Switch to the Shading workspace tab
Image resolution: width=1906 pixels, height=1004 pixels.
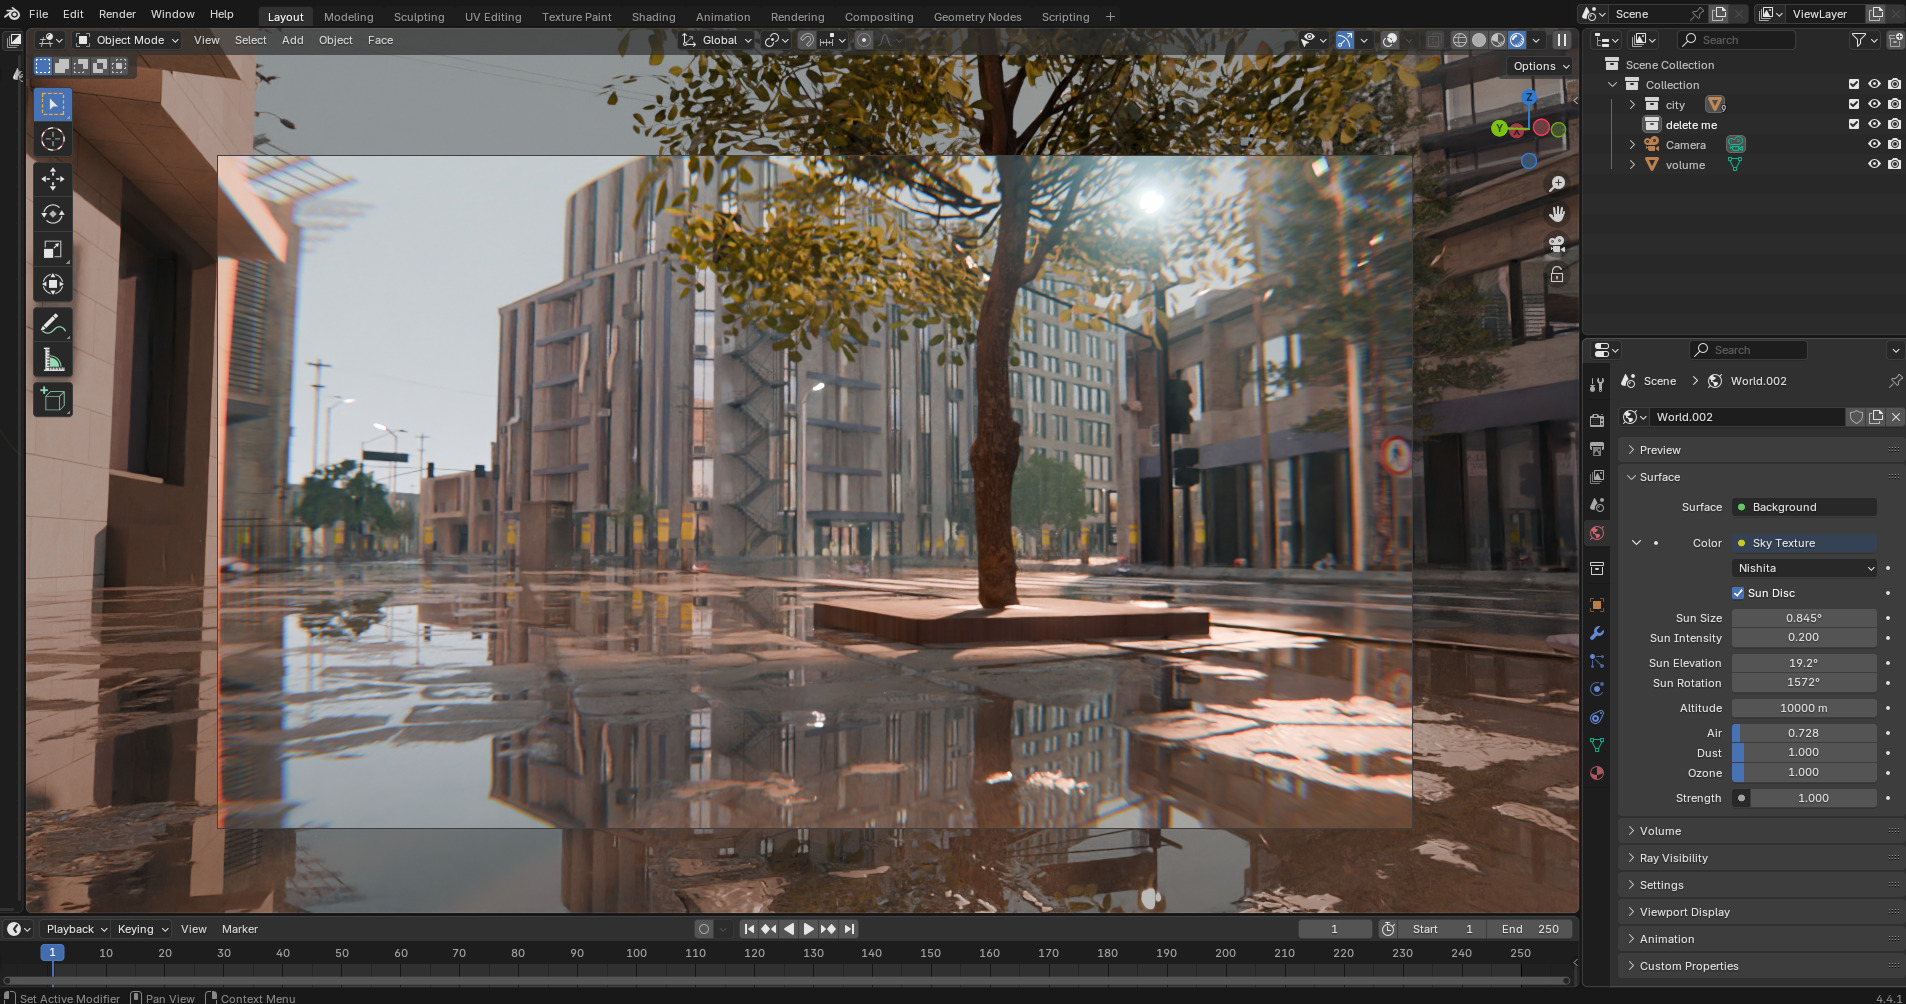[x=653, y=17]
